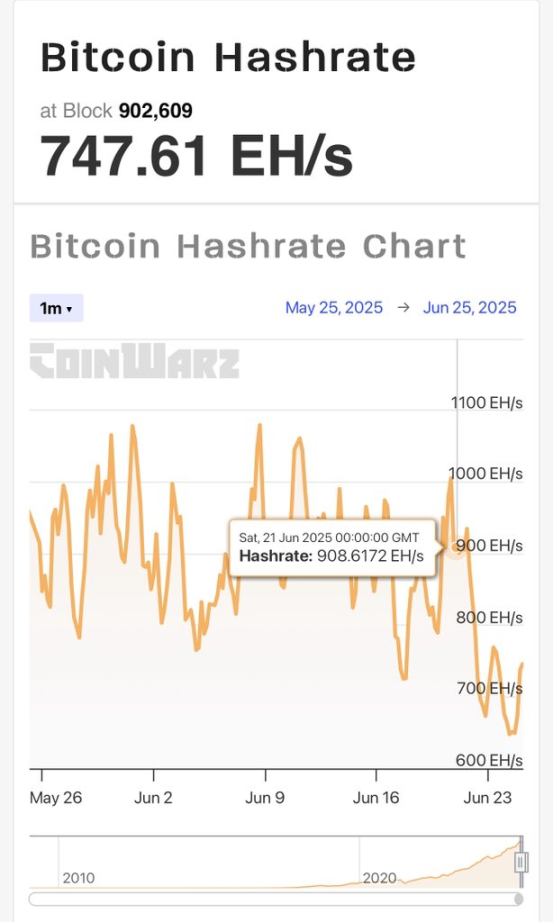Click the horizontal scrollbar at chart bottom
The height and width of the screenshot is (922, 553).
275,899
